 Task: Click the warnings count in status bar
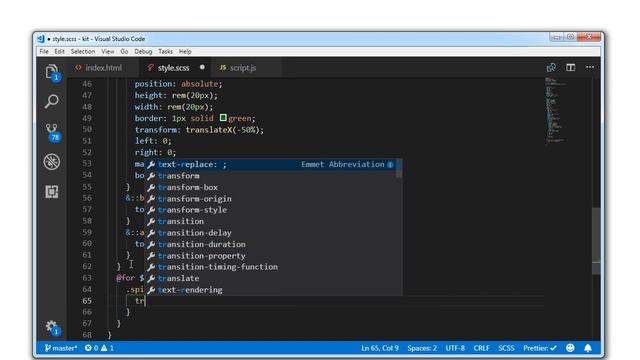click(x=107, y=348)
